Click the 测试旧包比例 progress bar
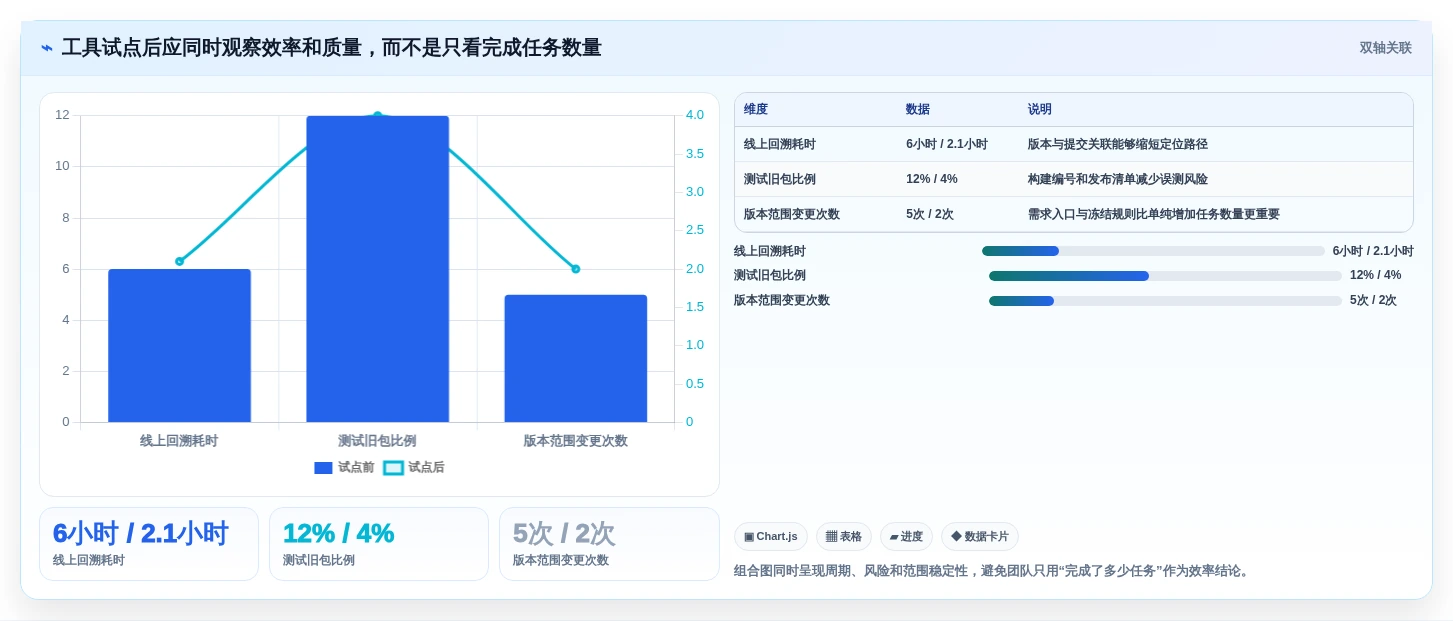The height and width of the screenshot is (621, 1453). [1165, 276]
